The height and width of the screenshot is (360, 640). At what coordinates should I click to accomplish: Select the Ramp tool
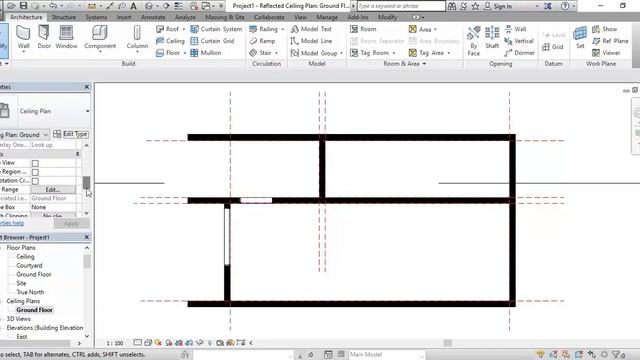[x=262, y=41]
